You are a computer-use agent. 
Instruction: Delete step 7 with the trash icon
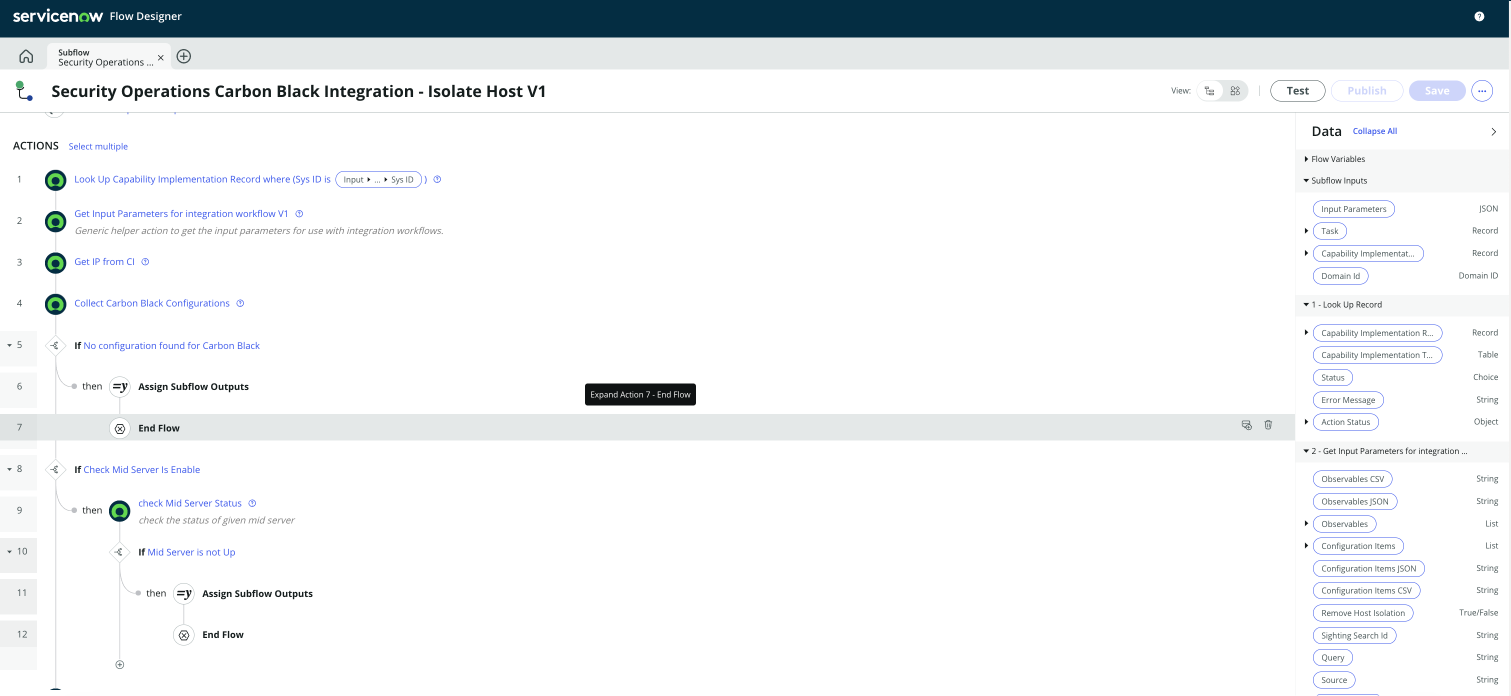(1268, 425)
